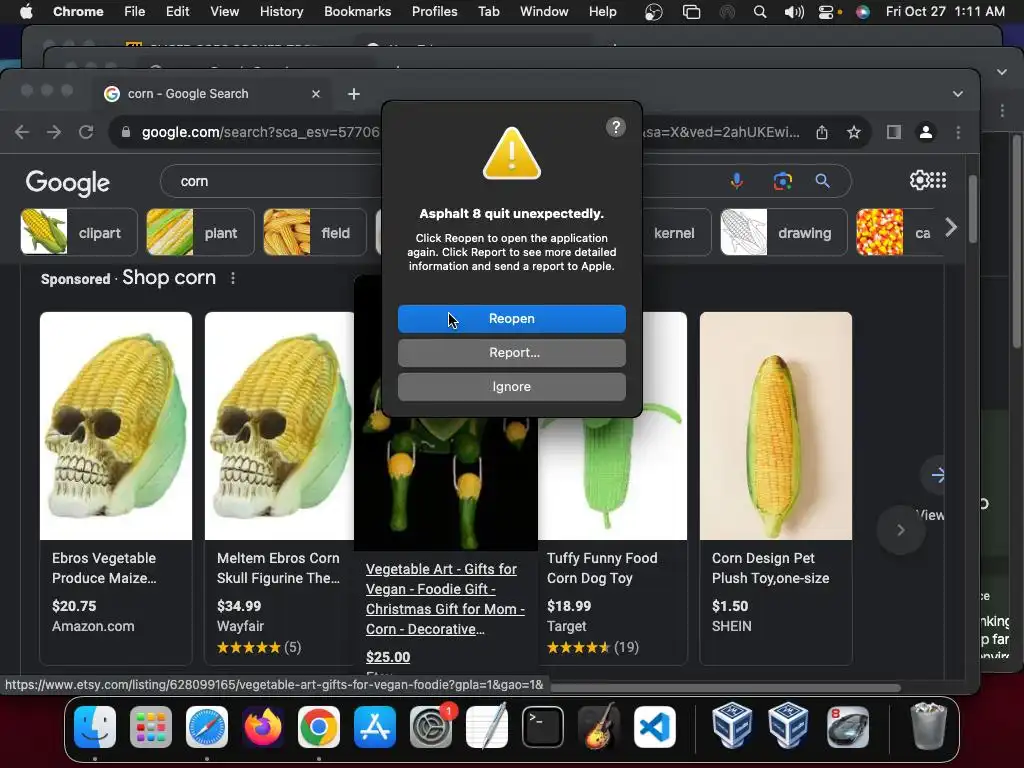Open Launchpad from the Dock
The height and width of the screenshot is (768, 1024).
point(151,726)
